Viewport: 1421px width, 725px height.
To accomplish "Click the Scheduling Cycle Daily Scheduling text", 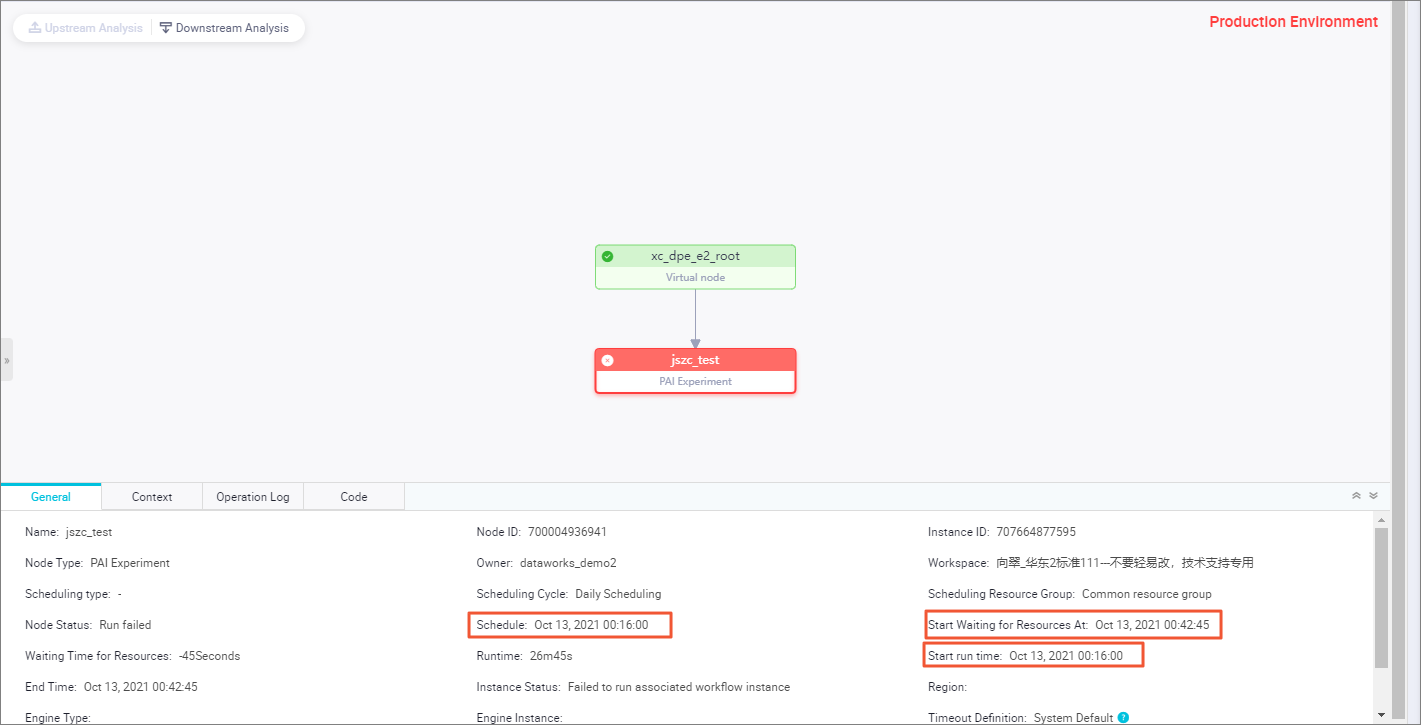I will click(618, 594).
